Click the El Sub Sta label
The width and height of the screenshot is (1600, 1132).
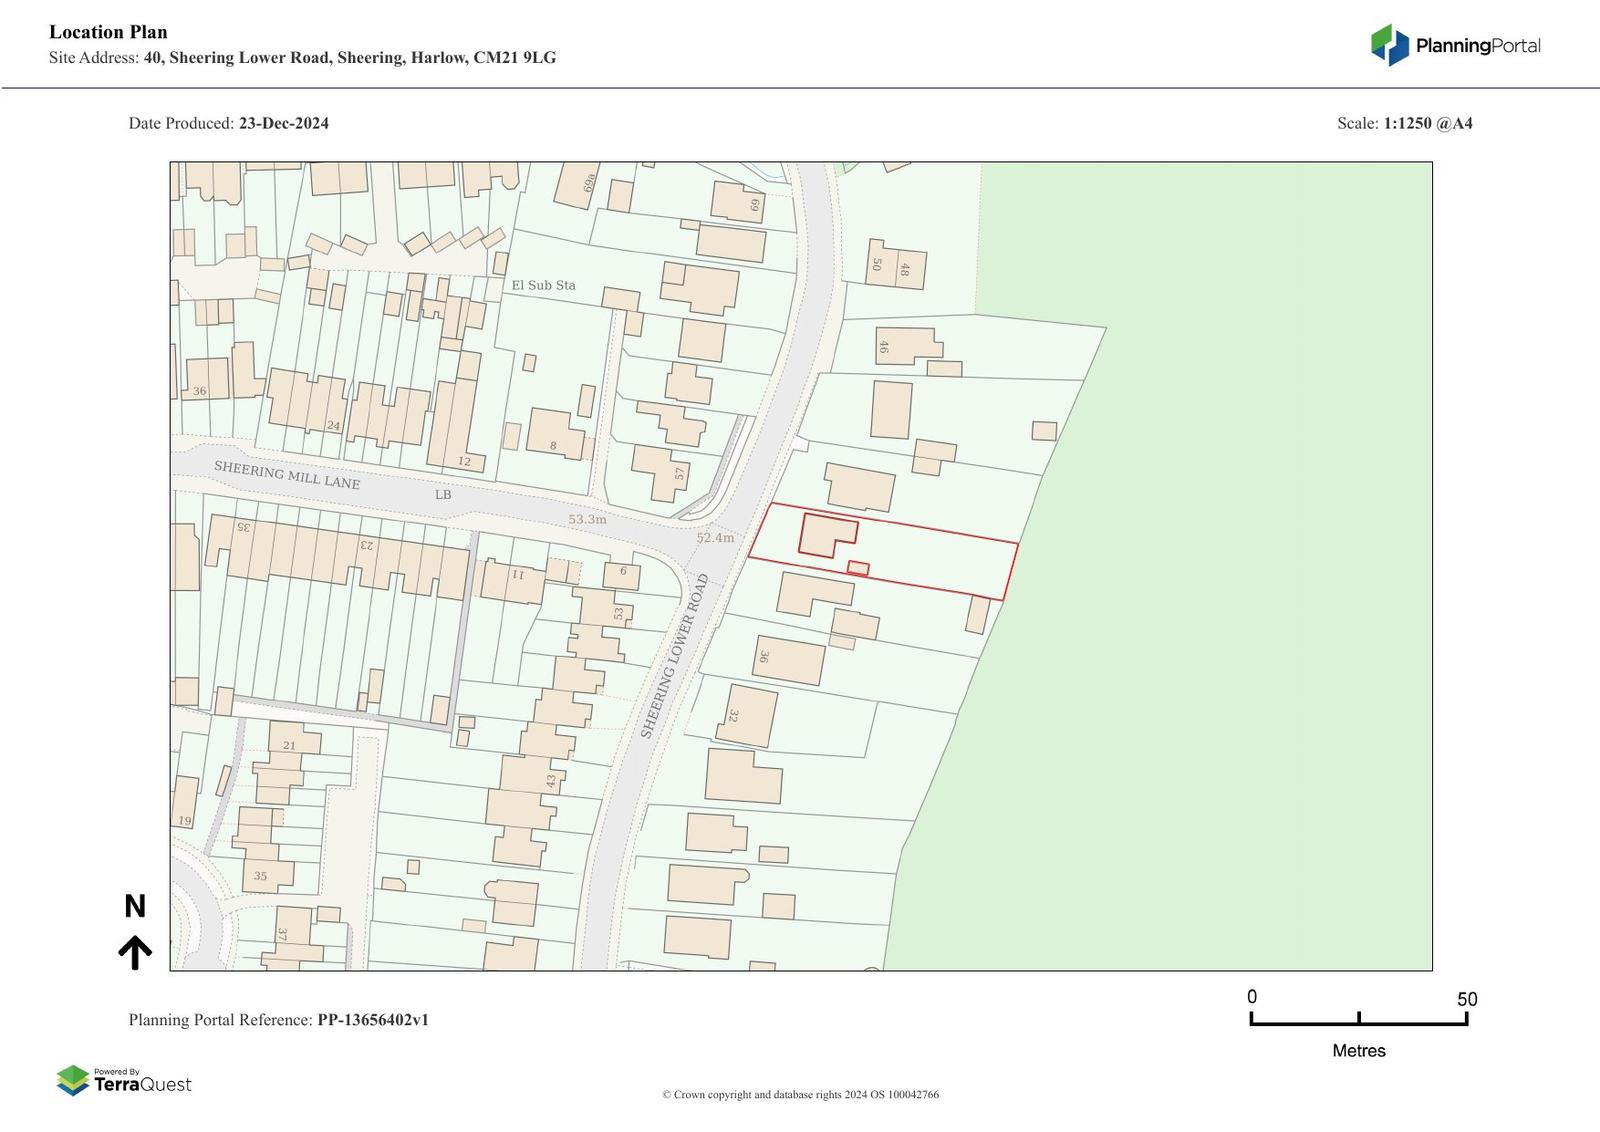coord(543,285)
